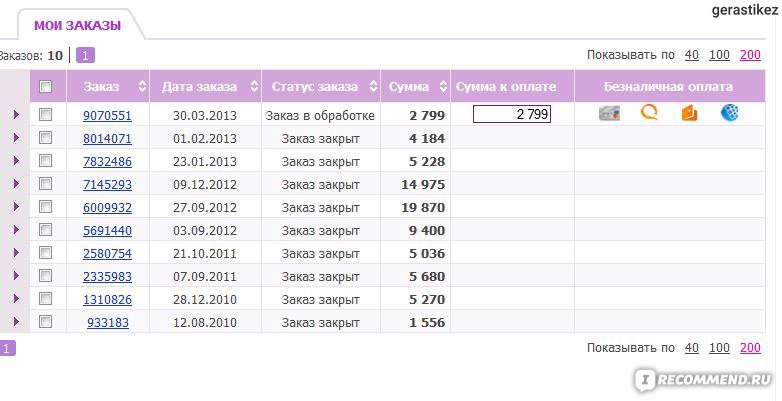Show 200 per page below the table
The width and height of the screenshot is (782, 401).
750,348
